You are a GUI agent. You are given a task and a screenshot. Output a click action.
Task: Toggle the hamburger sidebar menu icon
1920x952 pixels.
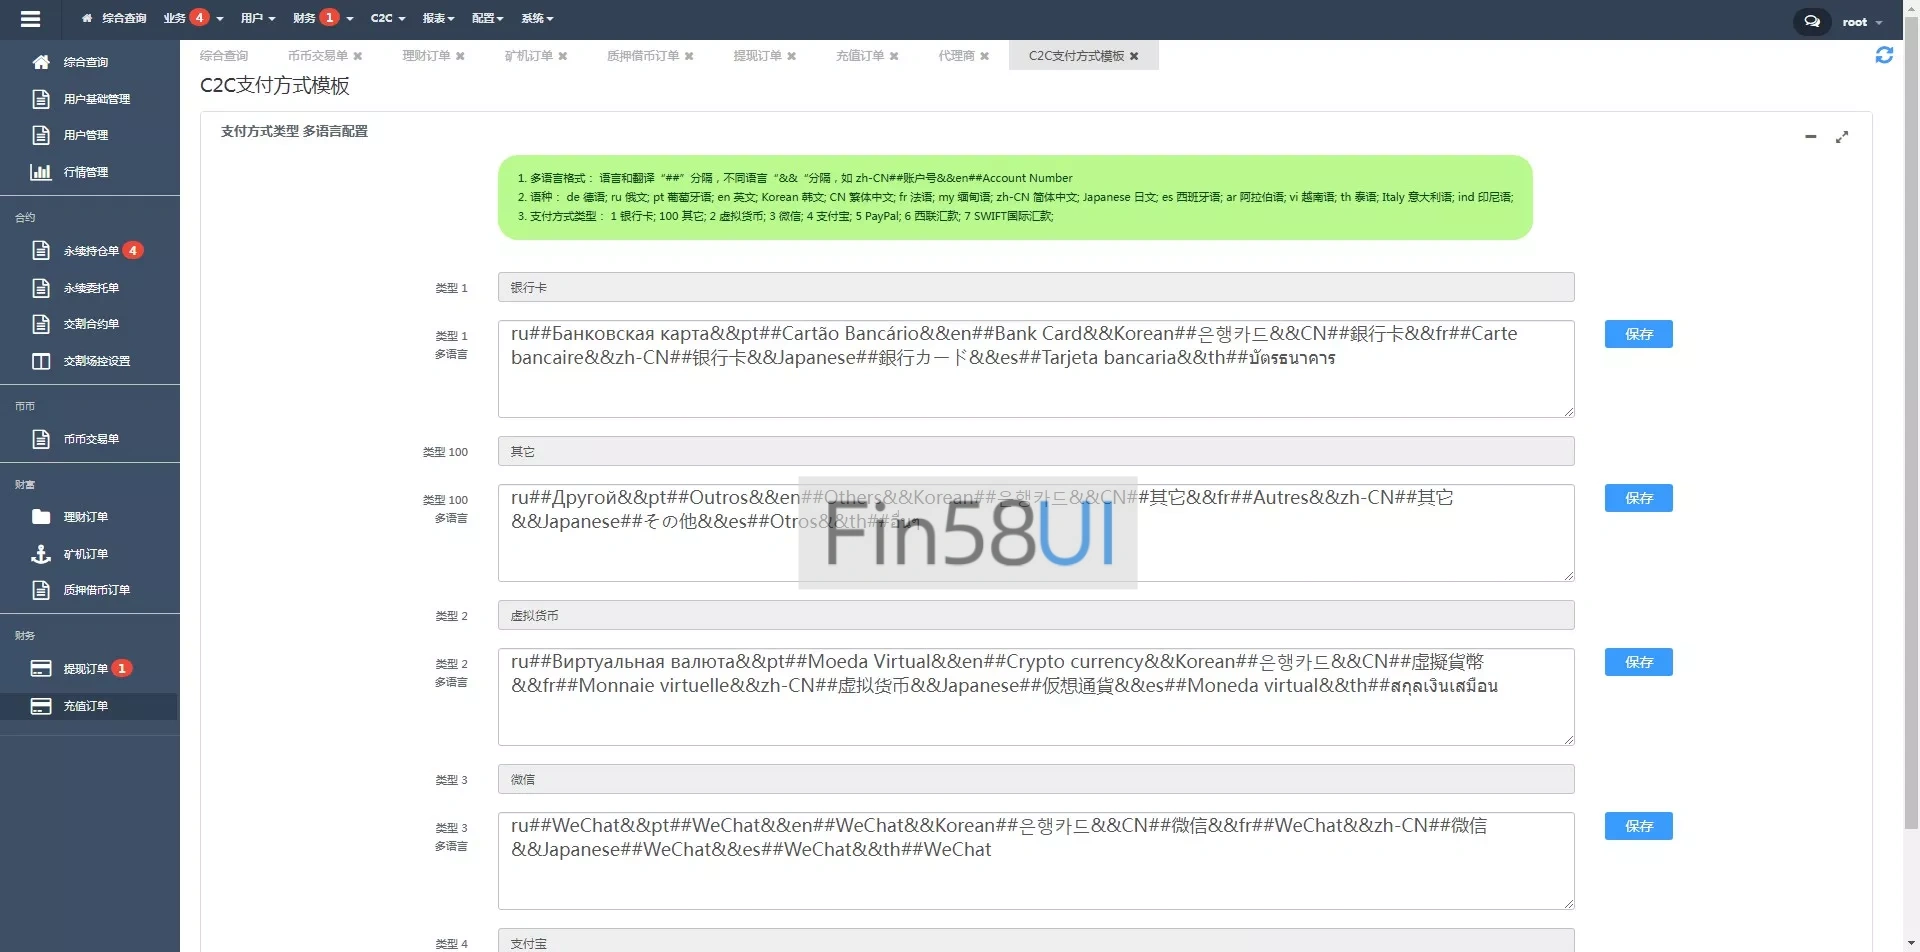tap(30, 18)
